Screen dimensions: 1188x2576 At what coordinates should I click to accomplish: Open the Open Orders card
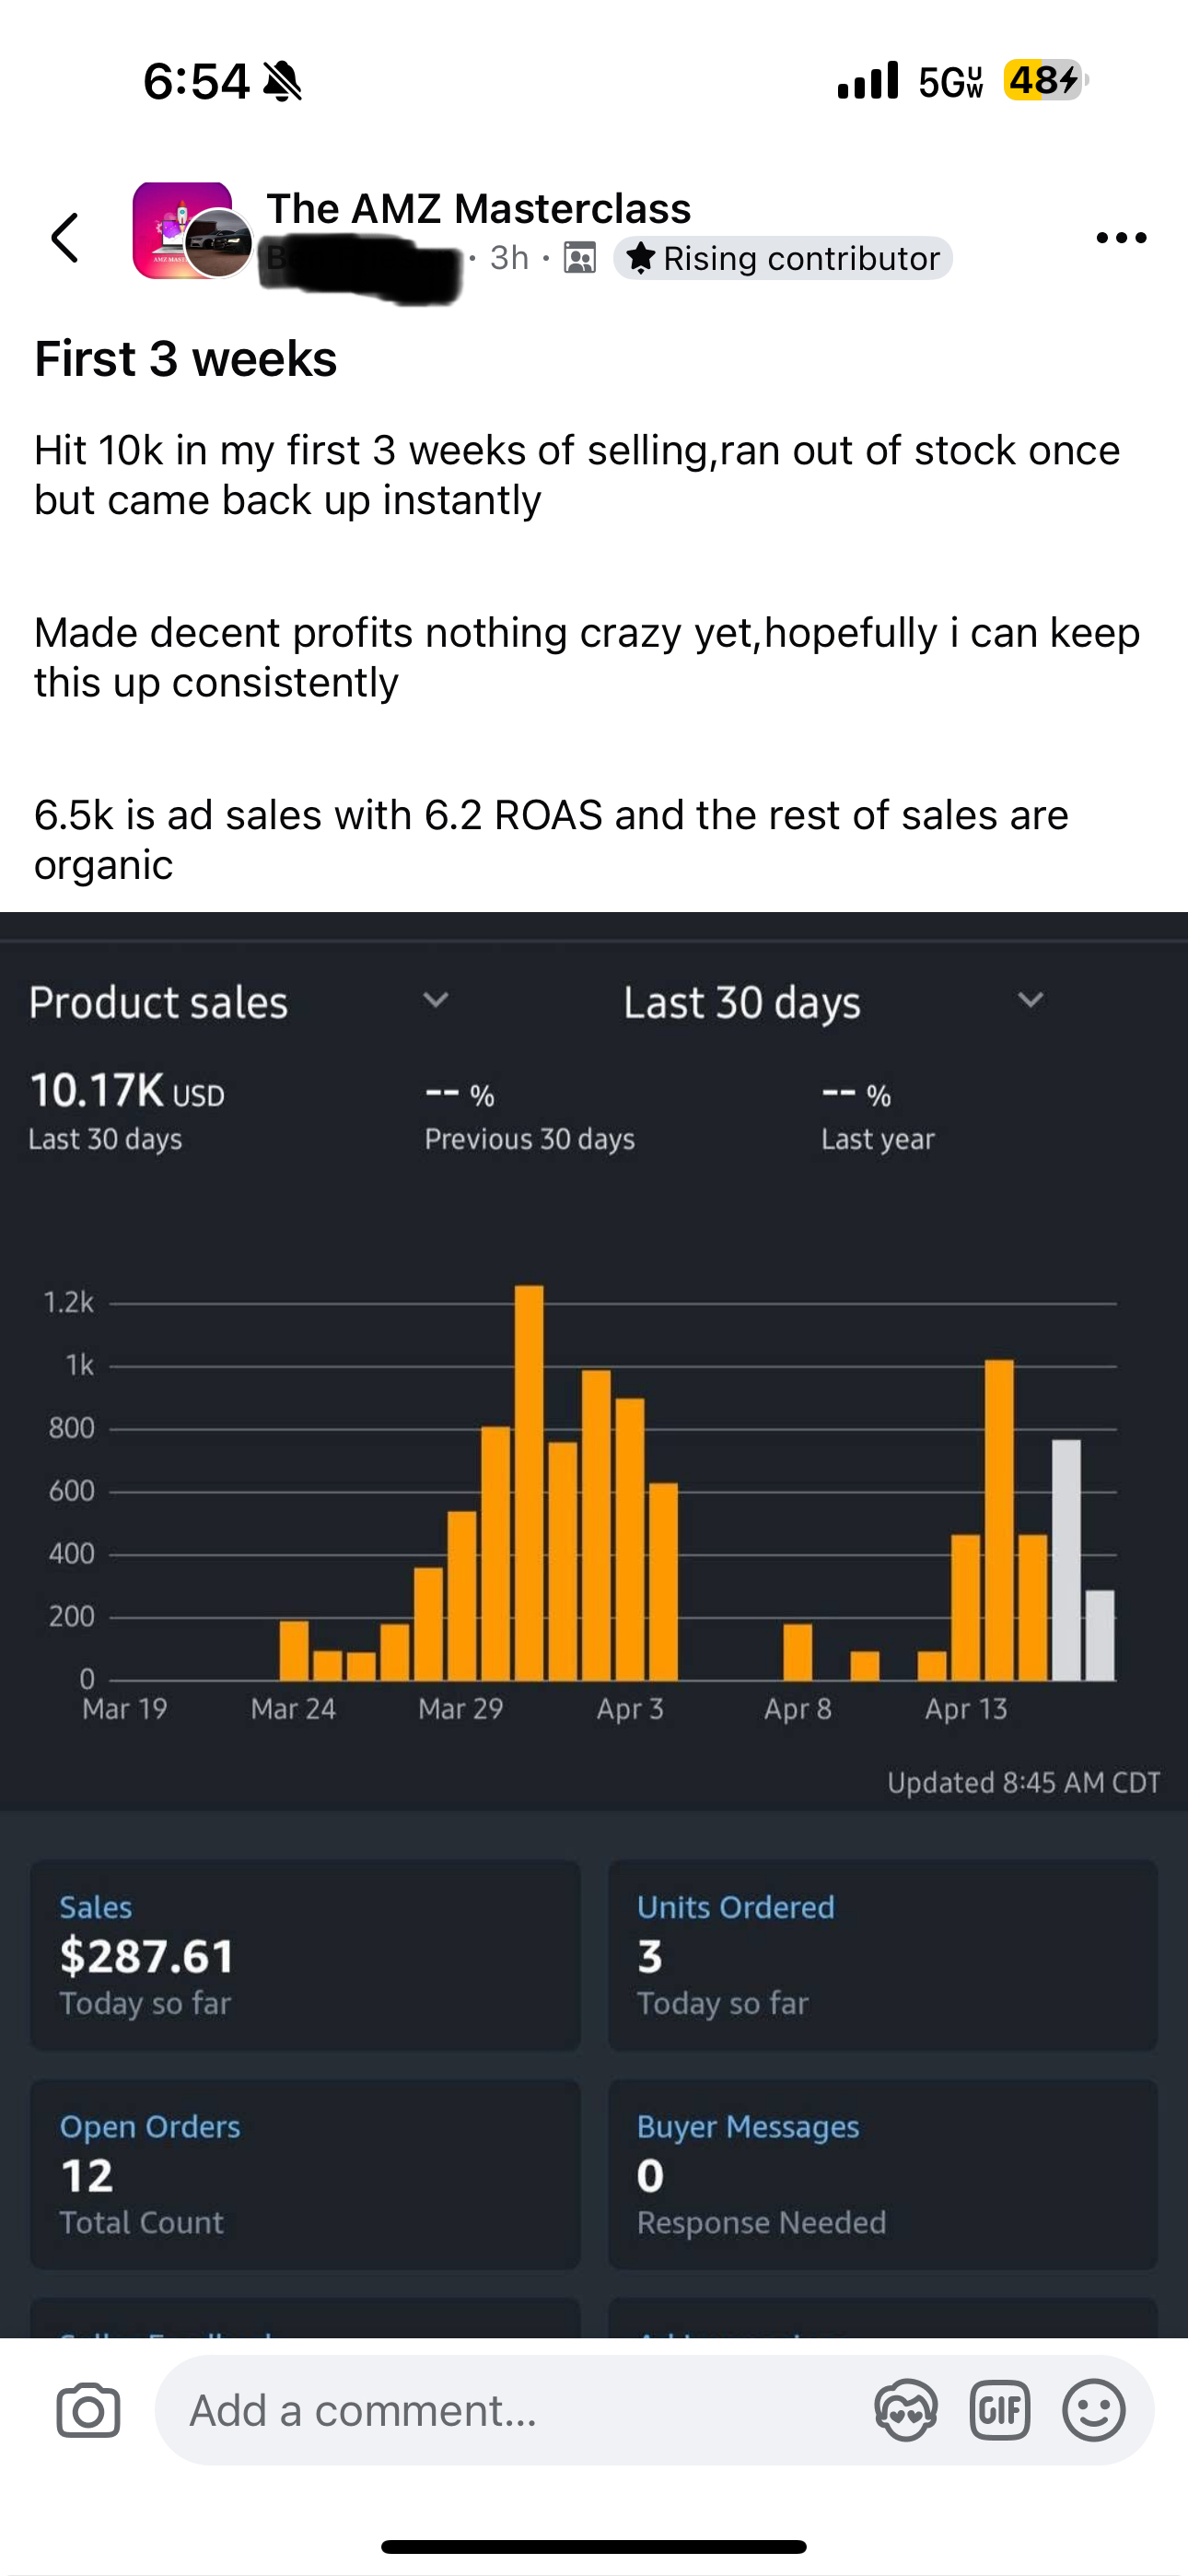305,2174
